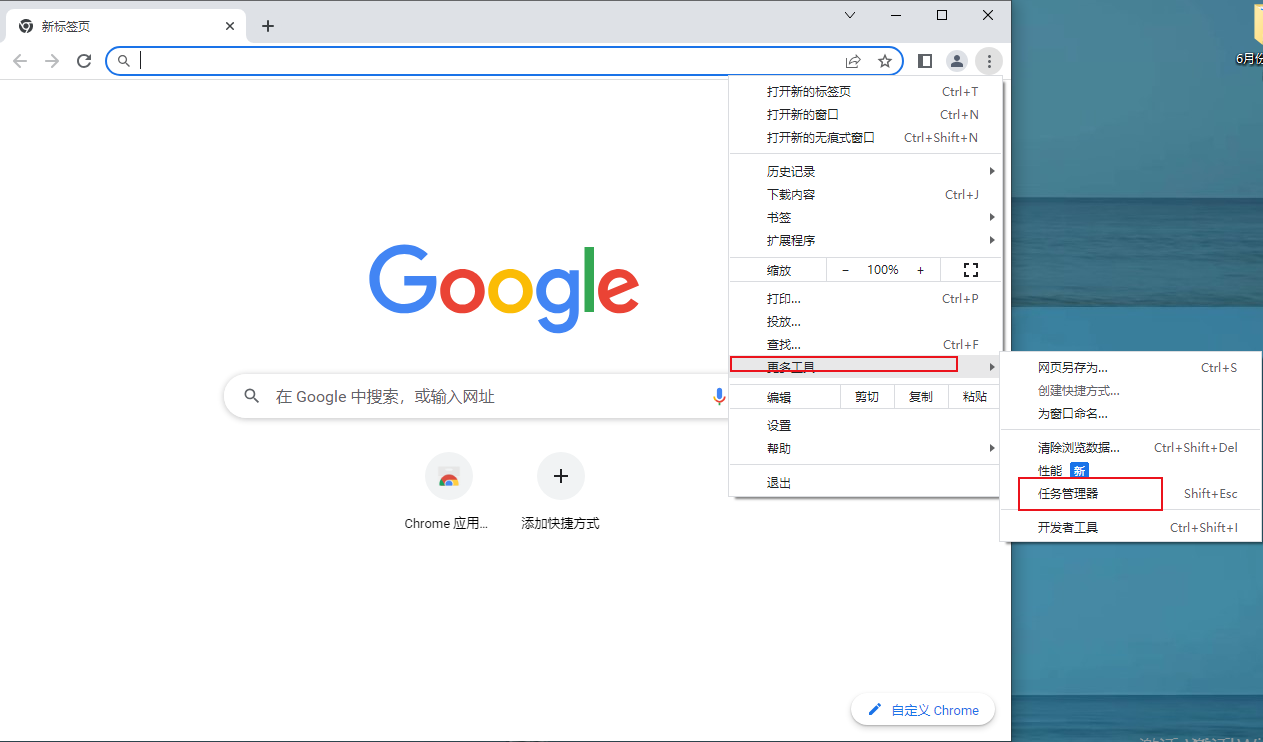Select 网页另存为... submenu item
Screen dimensions: 1263x742
[1131, 367]
